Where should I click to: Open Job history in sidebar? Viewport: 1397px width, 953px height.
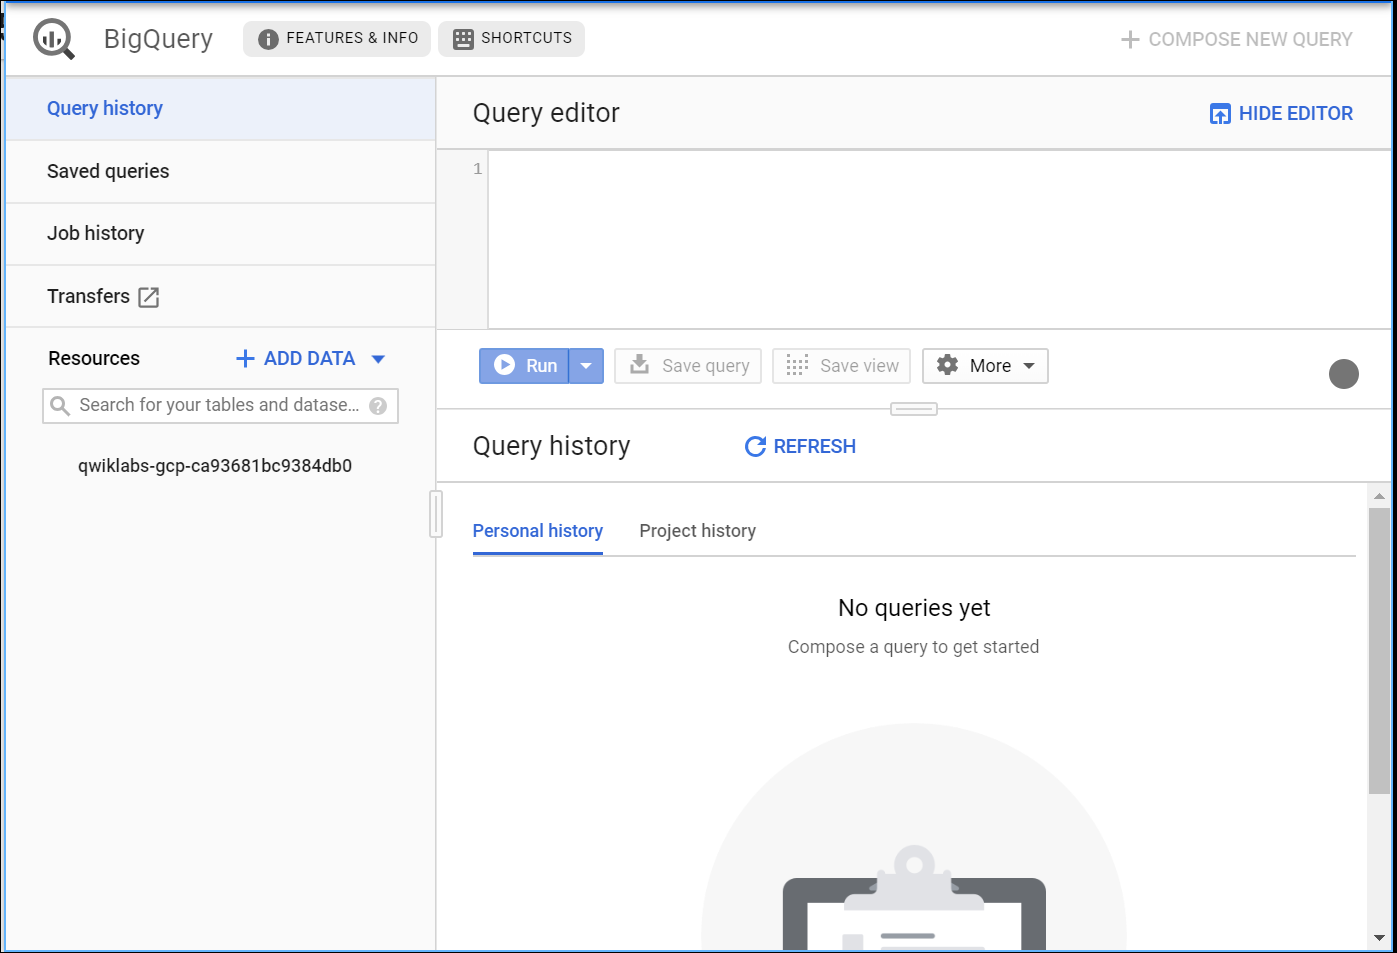point(96,234)
